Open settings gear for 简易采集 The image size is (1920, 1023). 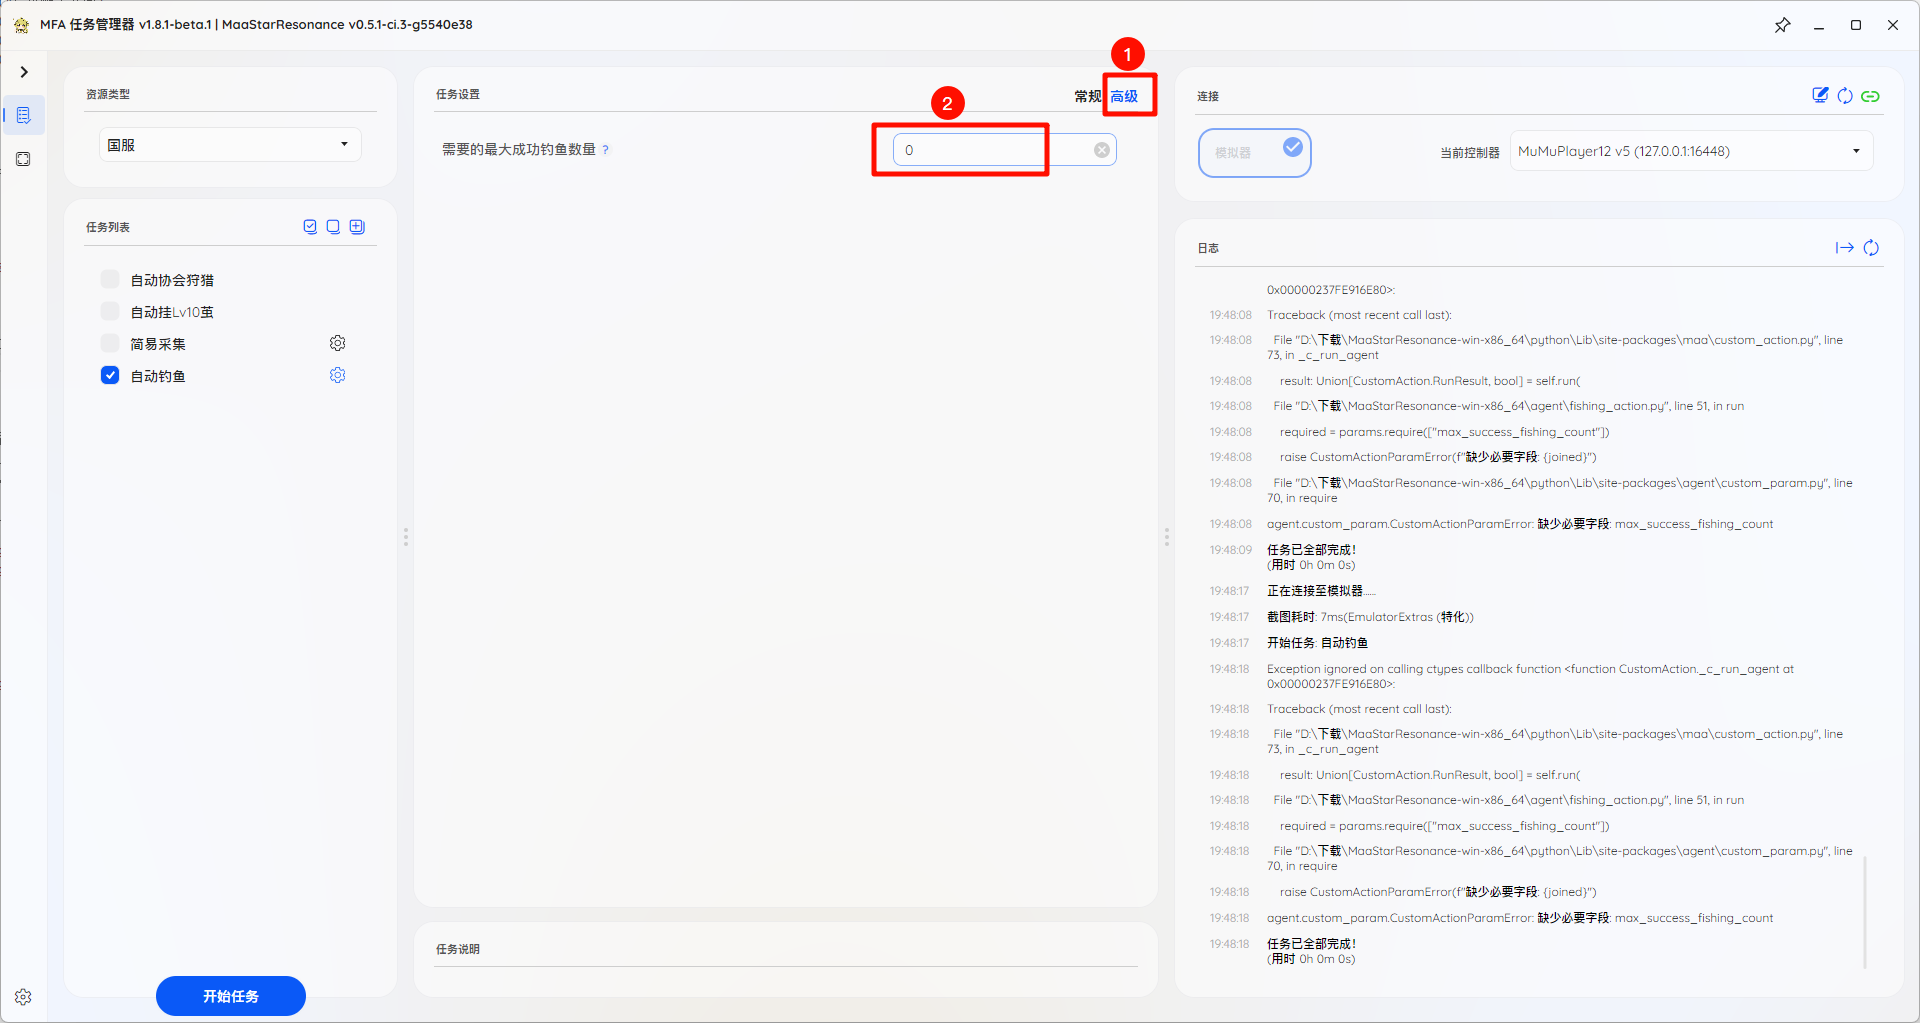338,343
